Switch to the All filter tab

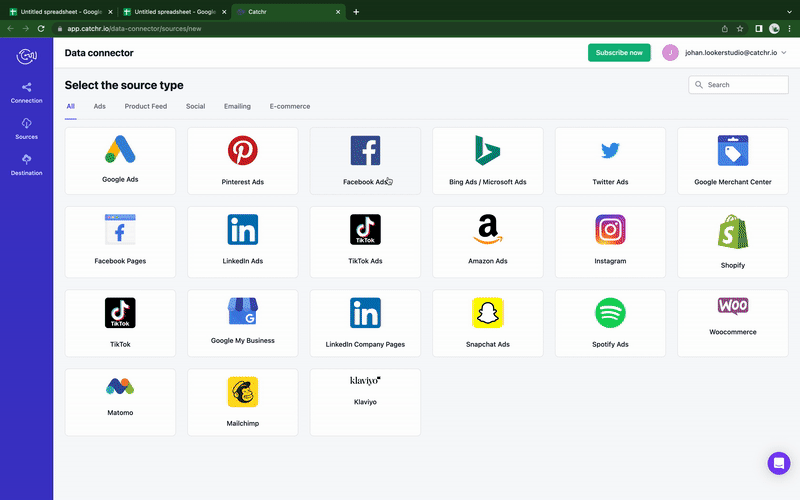click(x=70, y=106)
